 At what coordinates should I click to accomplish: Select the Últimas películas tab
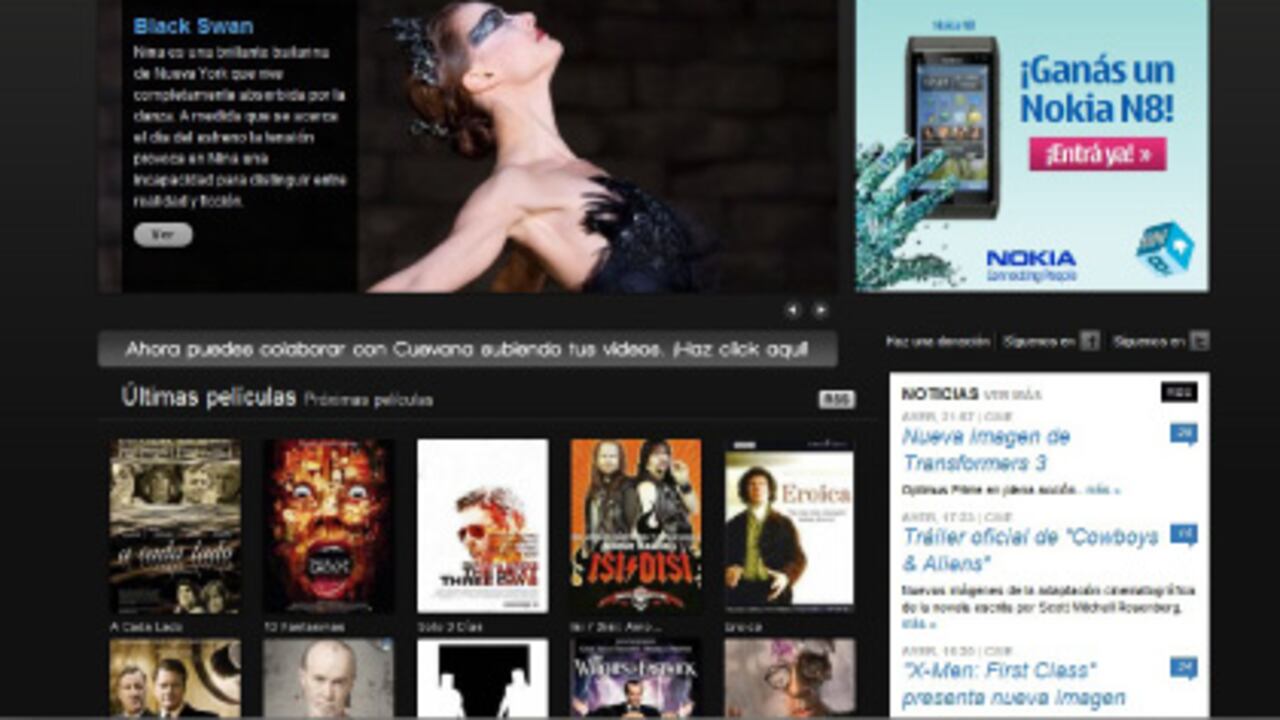coord(208,397)
